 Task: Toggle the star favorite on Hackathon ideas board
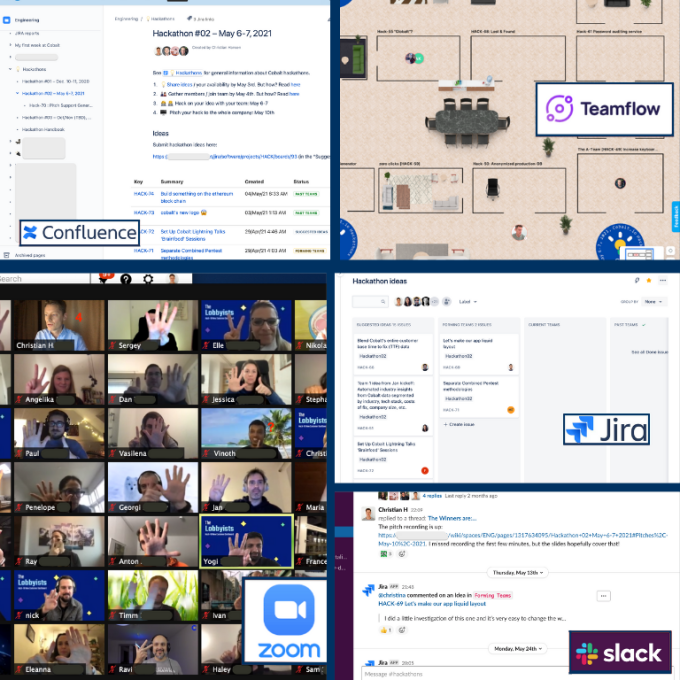click(649, 281)
